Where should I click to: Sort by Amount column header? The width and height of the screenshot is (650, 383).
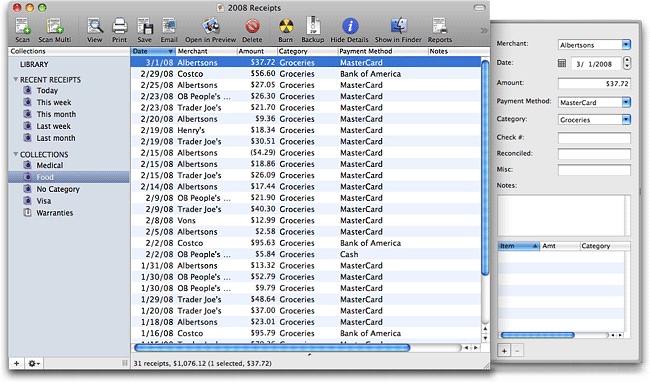point(257,51)
